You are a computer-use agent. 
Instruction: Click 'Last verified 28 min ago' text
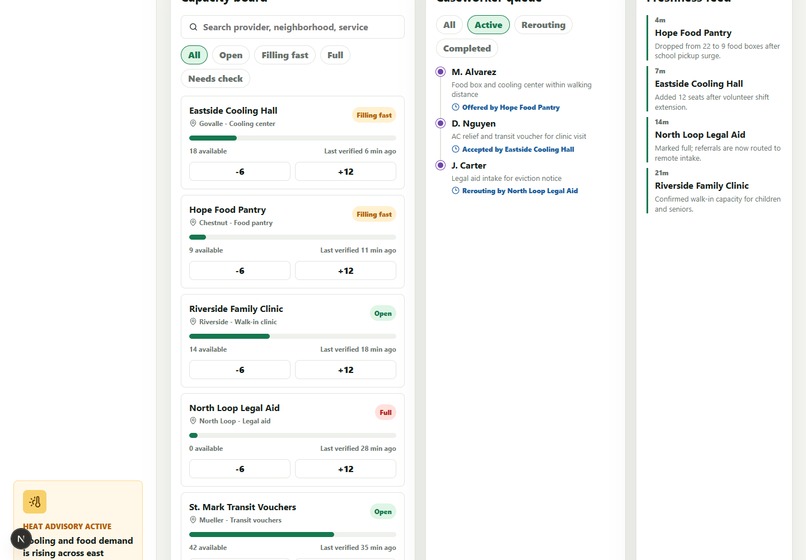(x=358, y=448)
